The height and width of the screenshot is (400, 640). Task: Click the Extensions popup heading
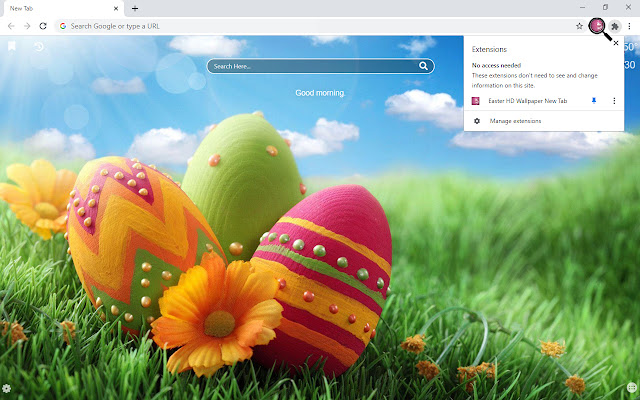pyautogui.click(x=489, y=49)
